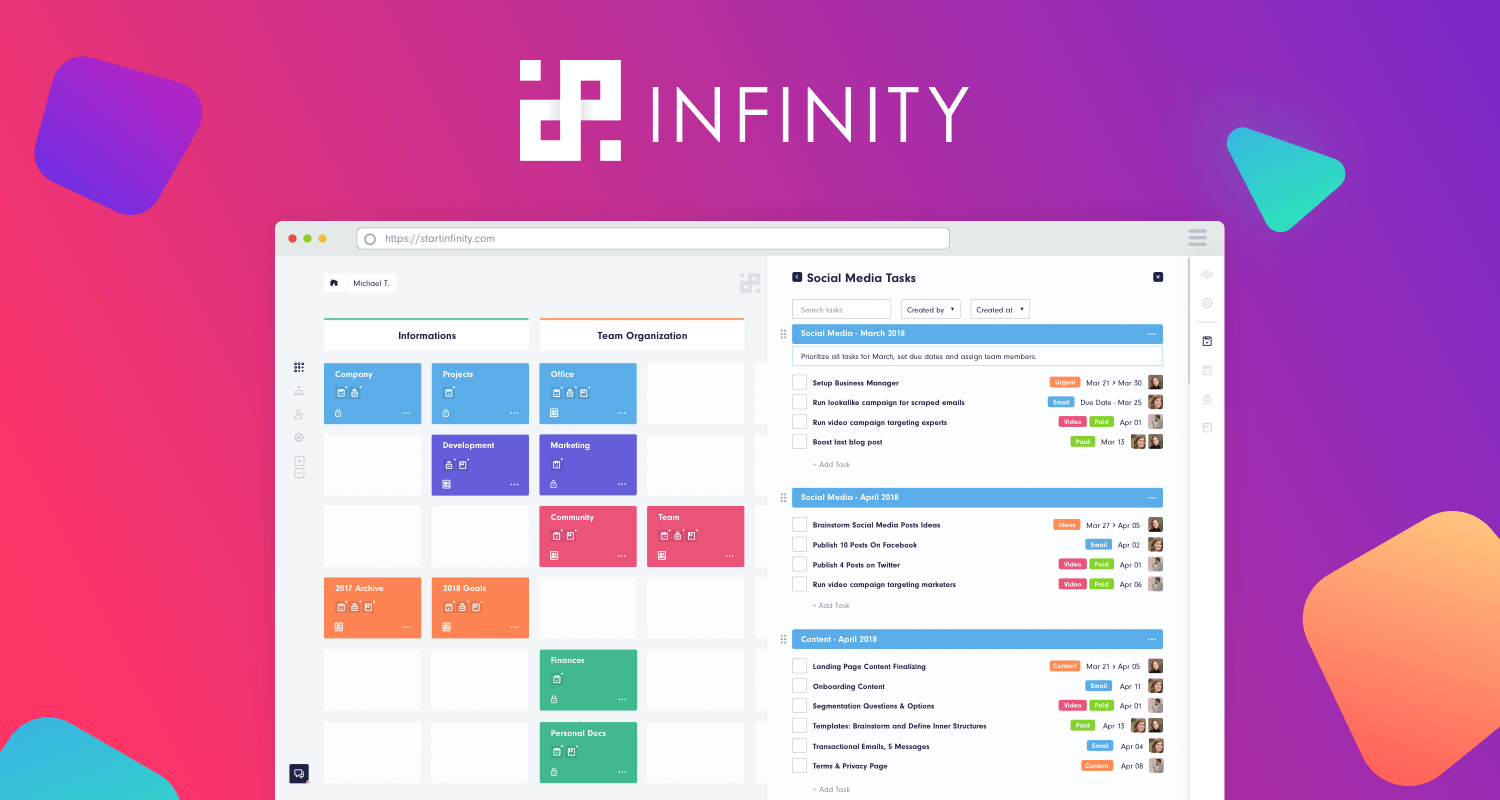Open more options on the Marketing card

(x=622, y=484)
